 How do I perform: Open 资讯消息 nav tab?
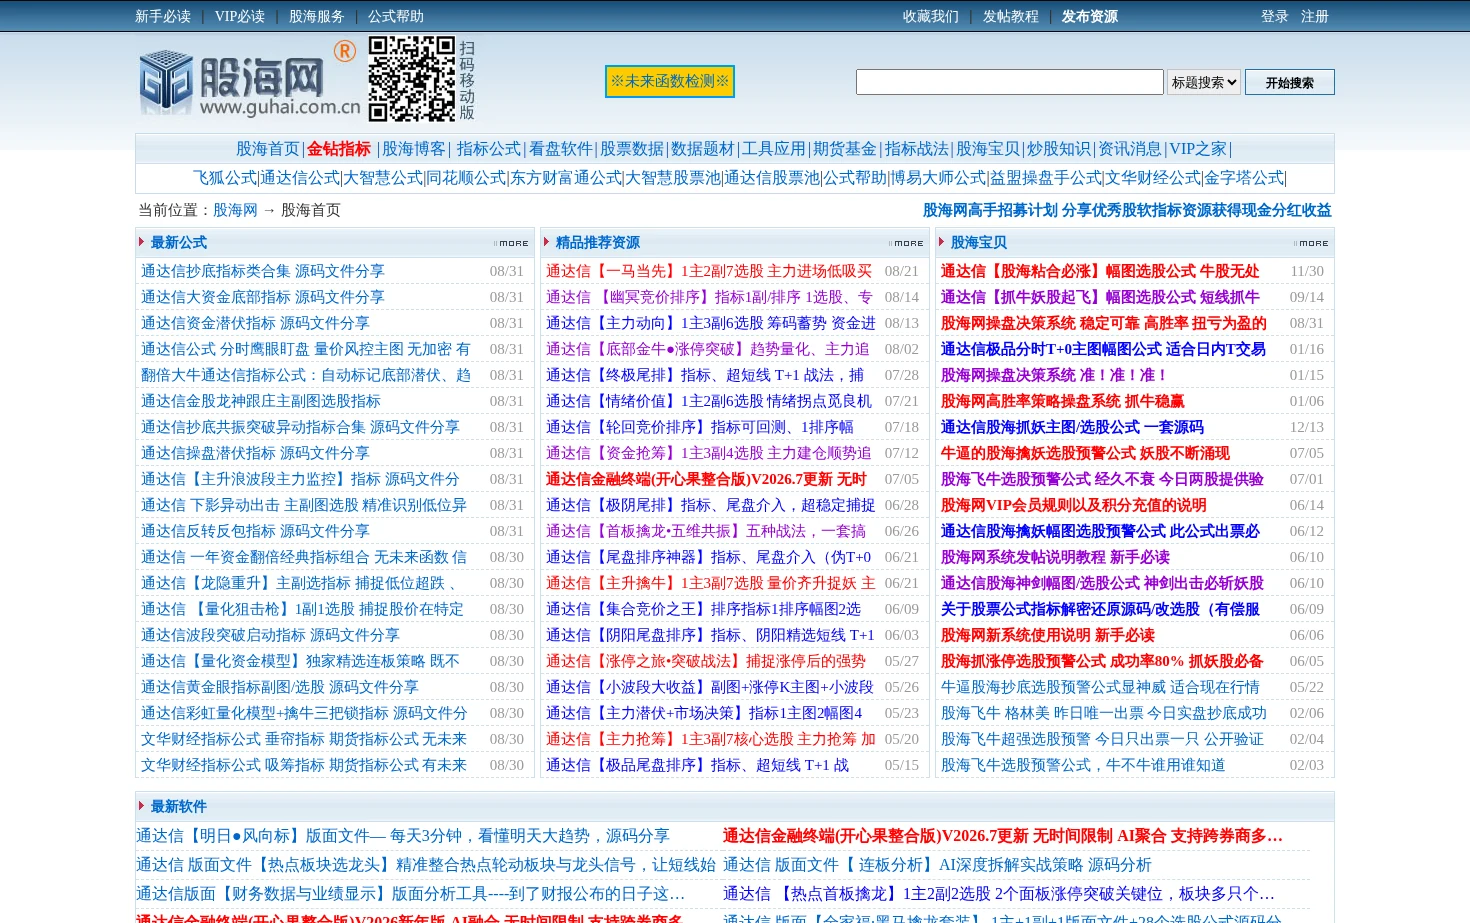point(1130,149)
